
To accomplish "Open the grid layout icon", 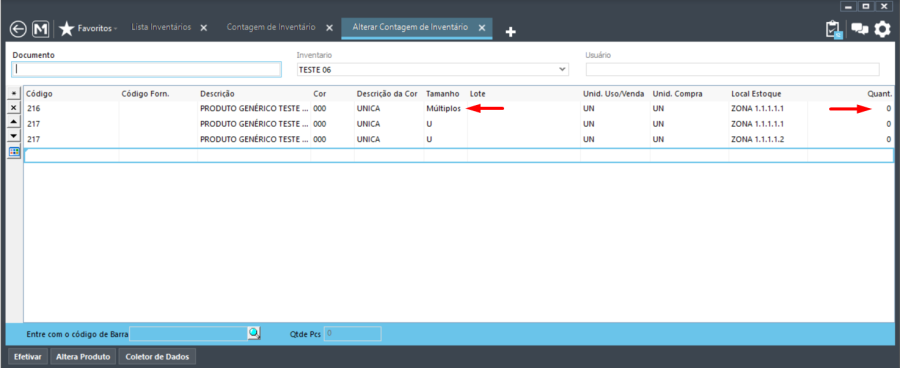I will pos(14,152).
